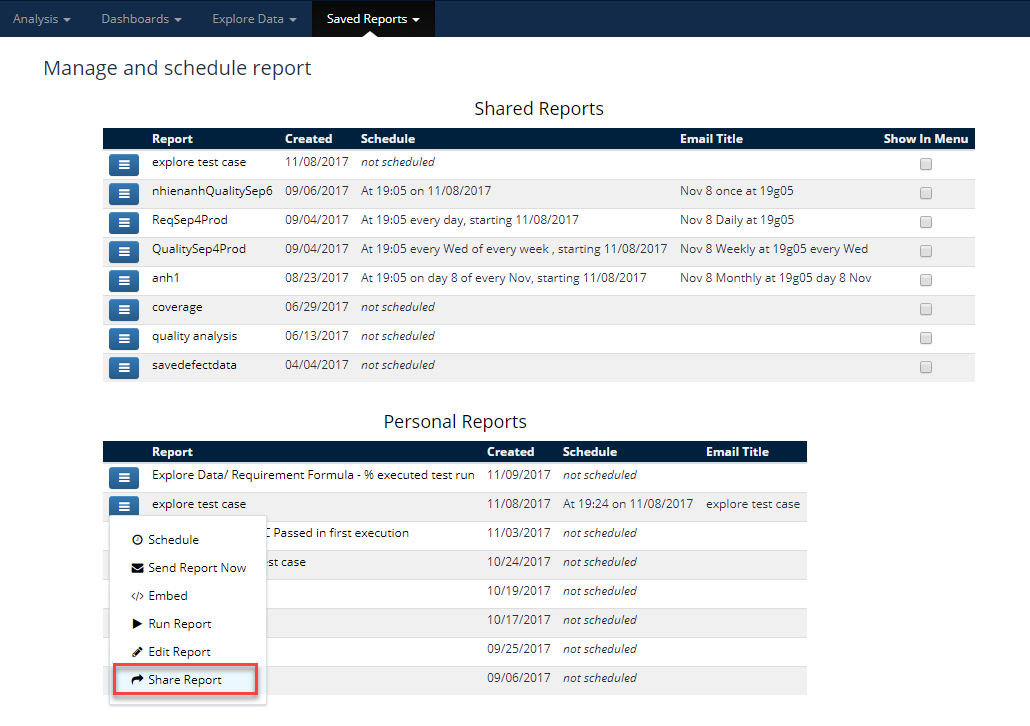The height and width of the screenshot is (726, 1030).
Task: Click the envelope icon for Send Report Now
Action: 137,568
